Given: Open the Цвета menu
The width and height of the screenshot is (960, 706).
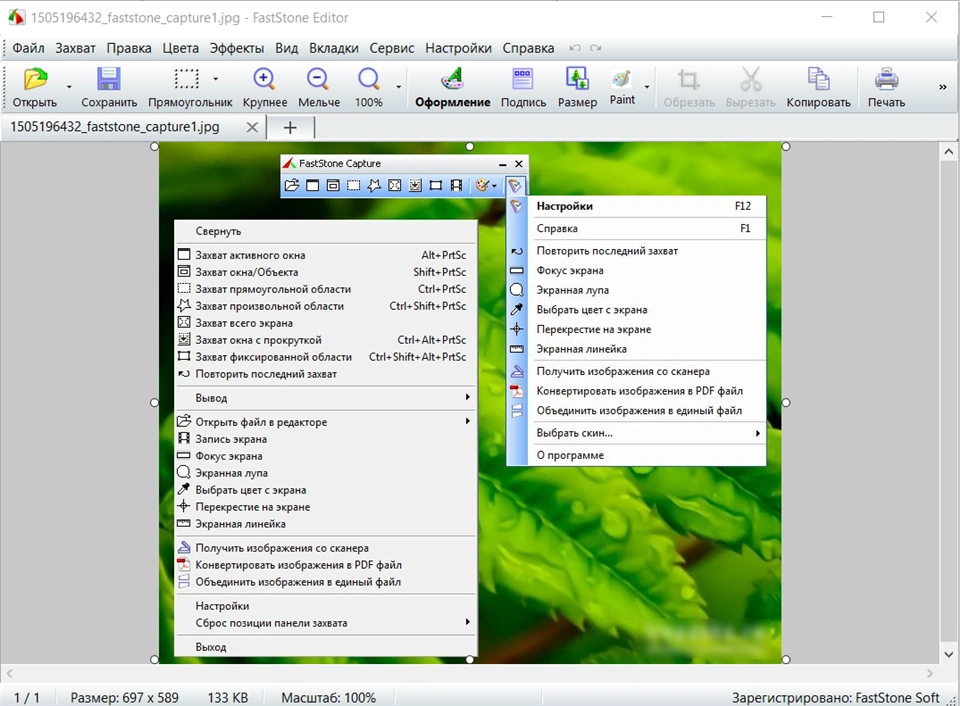Looking at the screenshot, I should pos(181,48).
